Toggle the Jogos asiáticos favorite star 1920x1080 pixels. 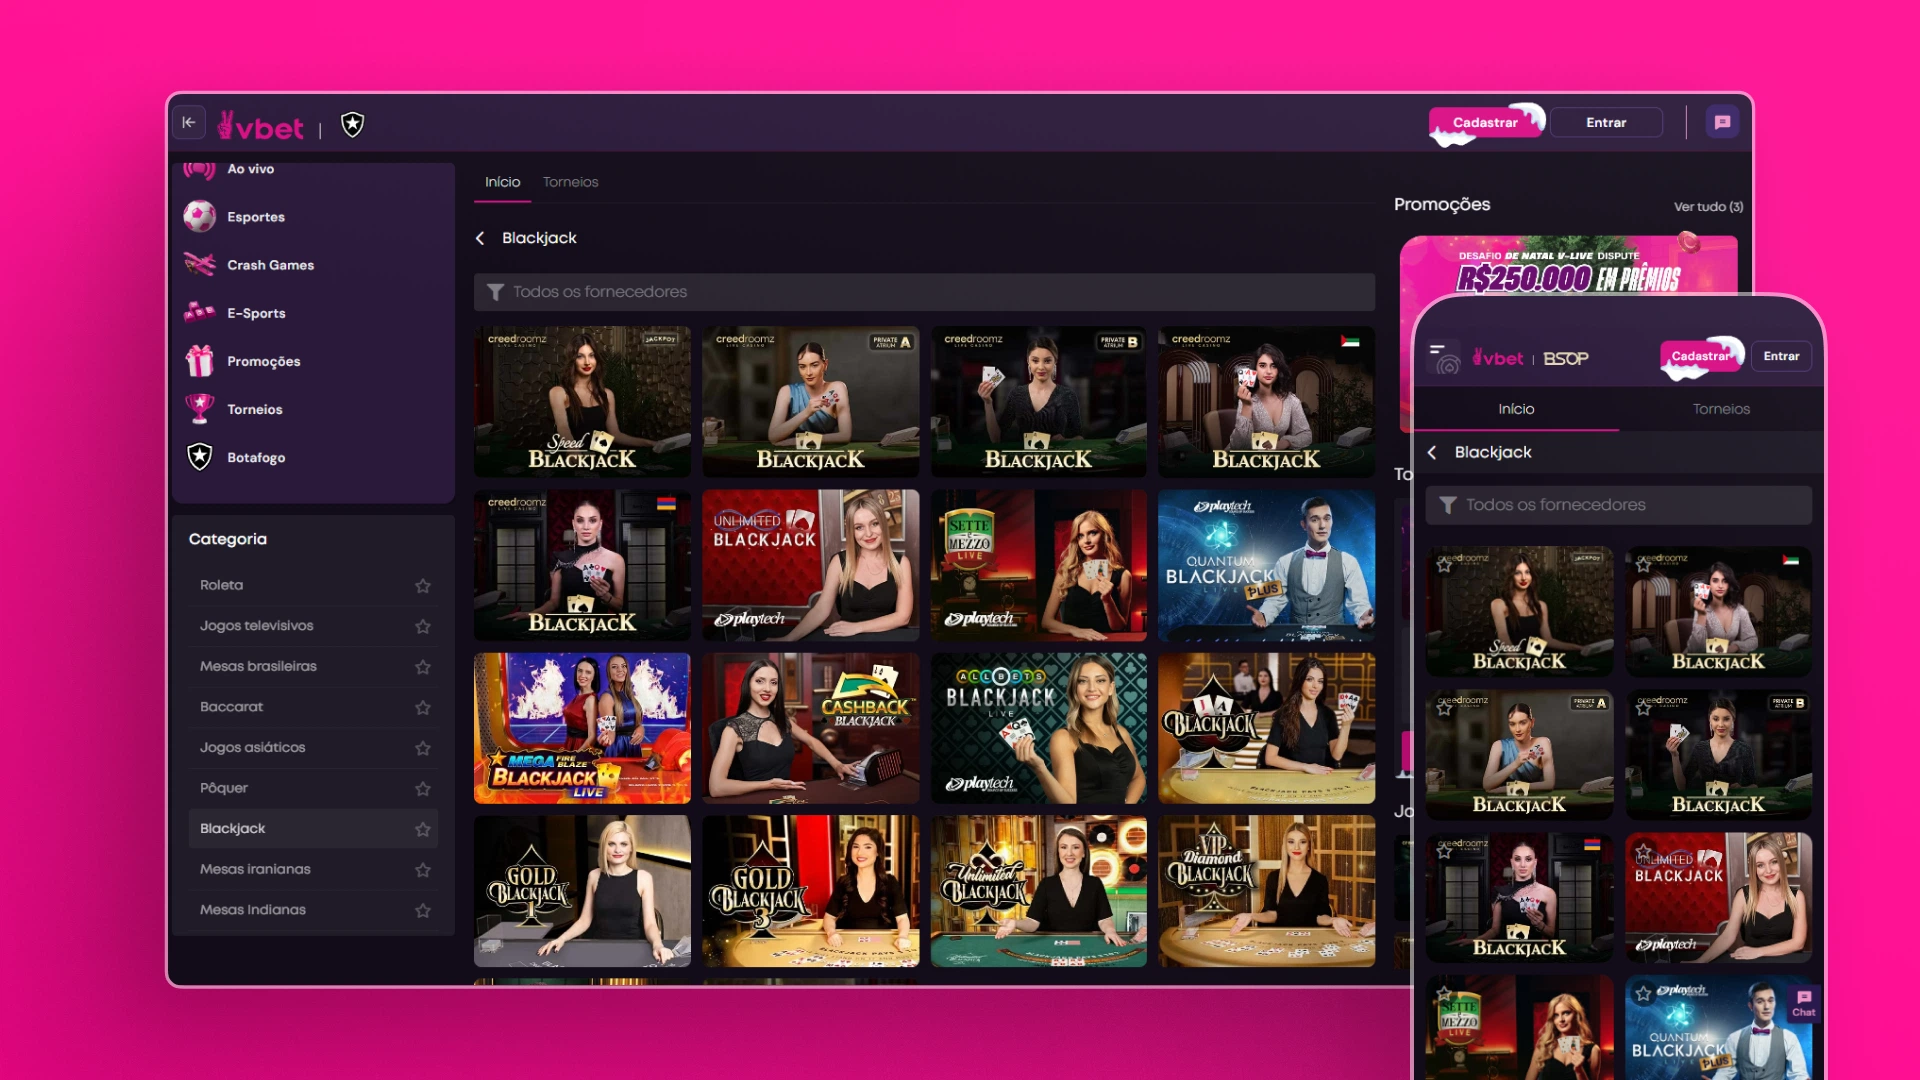(423, 748)
